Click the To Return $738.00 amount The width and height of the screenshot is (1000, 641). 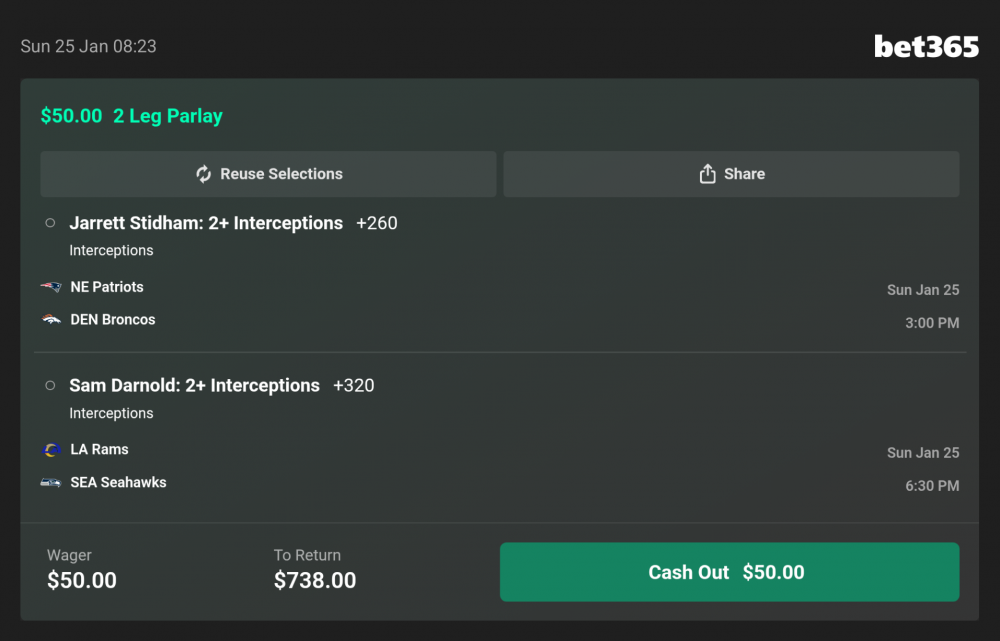point(315,580)
